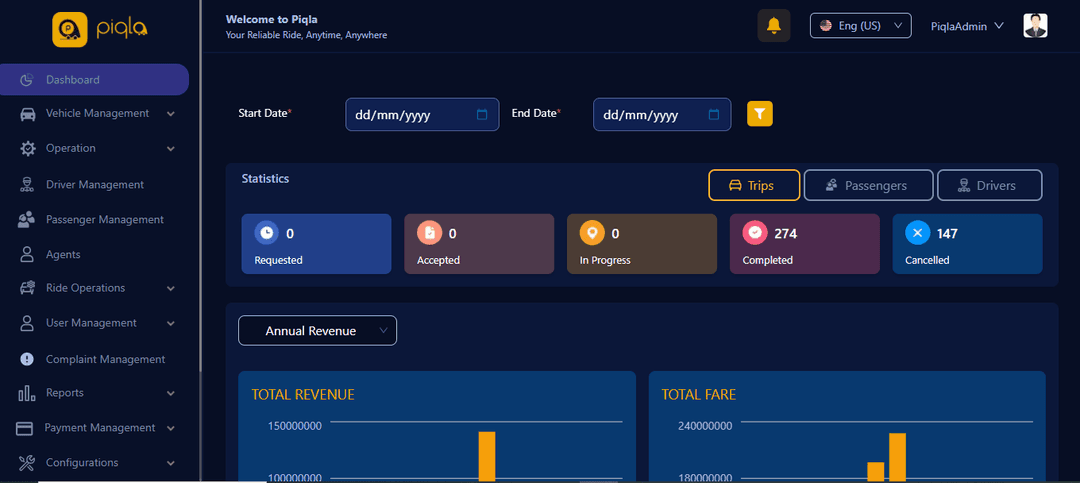Click the yellow filter icon button
The width and height of the screenshot is (1080, 483).
coord(760,114)
